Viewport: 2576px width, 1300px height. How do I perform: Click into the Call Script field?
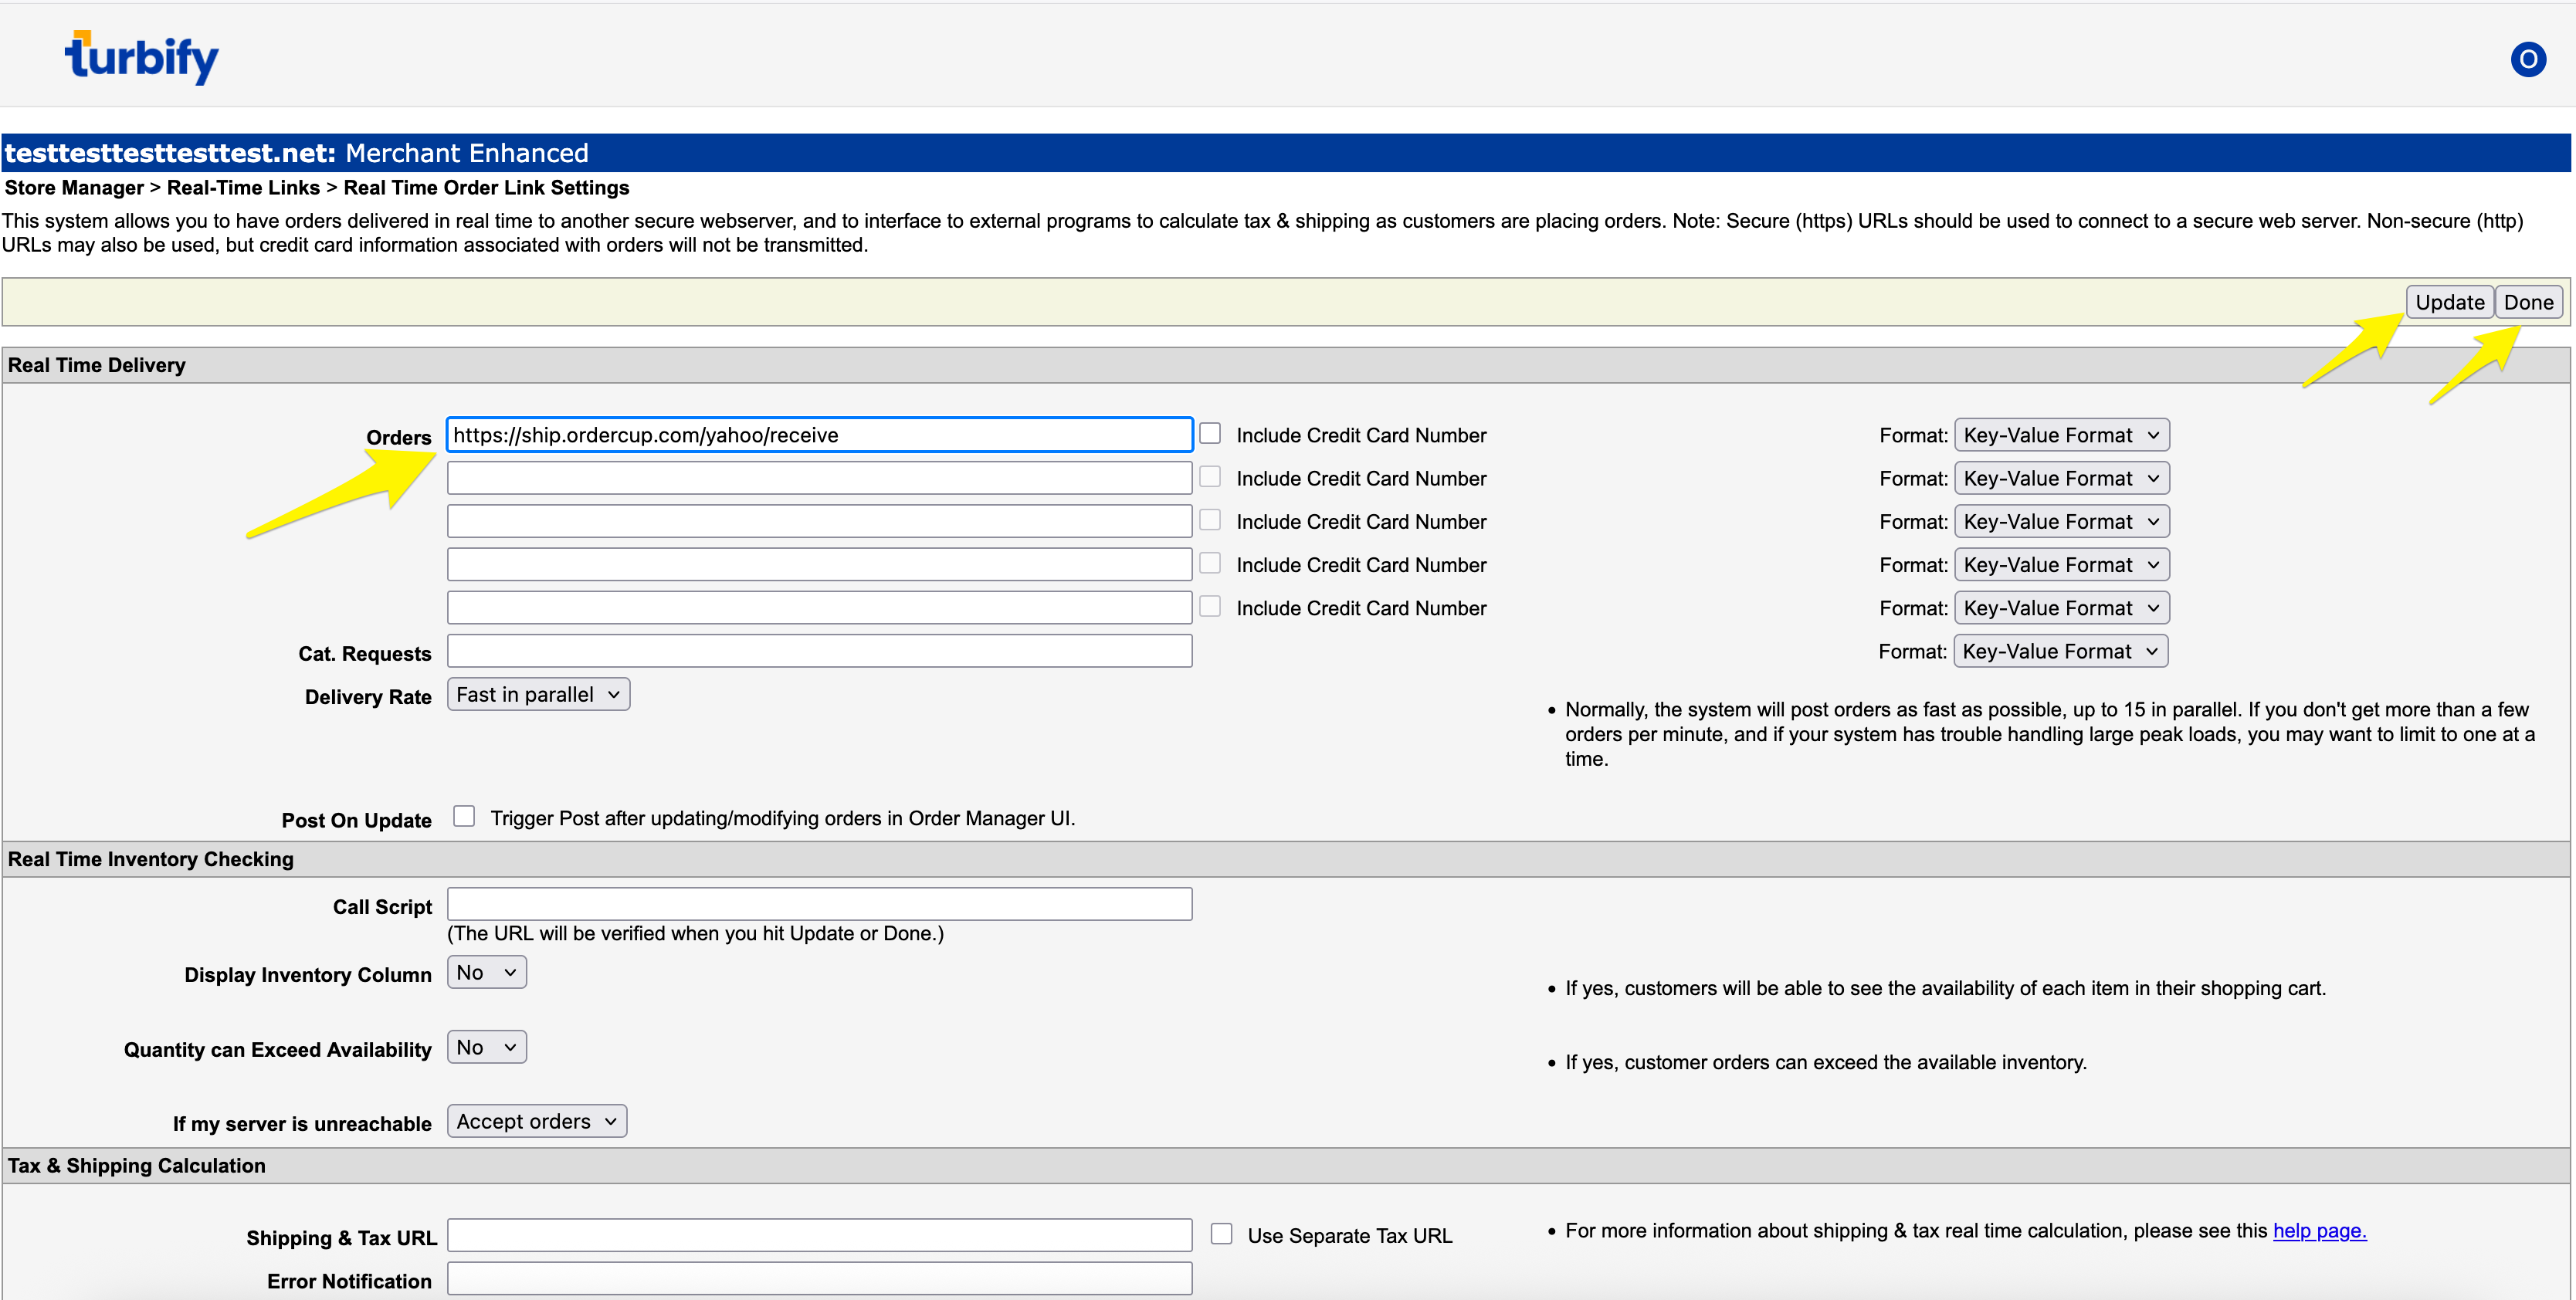click(x=818, y=904)
